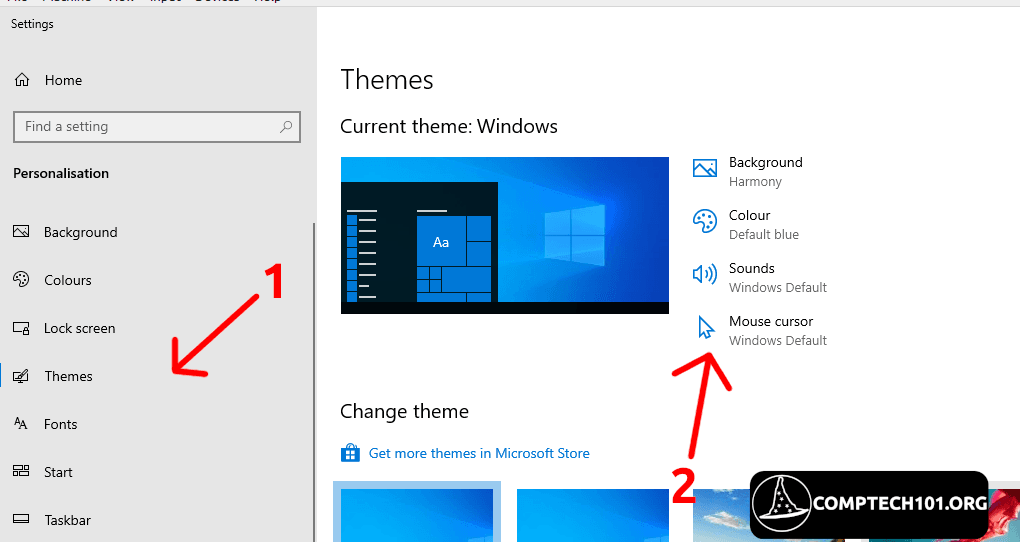1020x542 pixels.
Task: Open the theme Background Harmony option
Action: tap(766, 172)
